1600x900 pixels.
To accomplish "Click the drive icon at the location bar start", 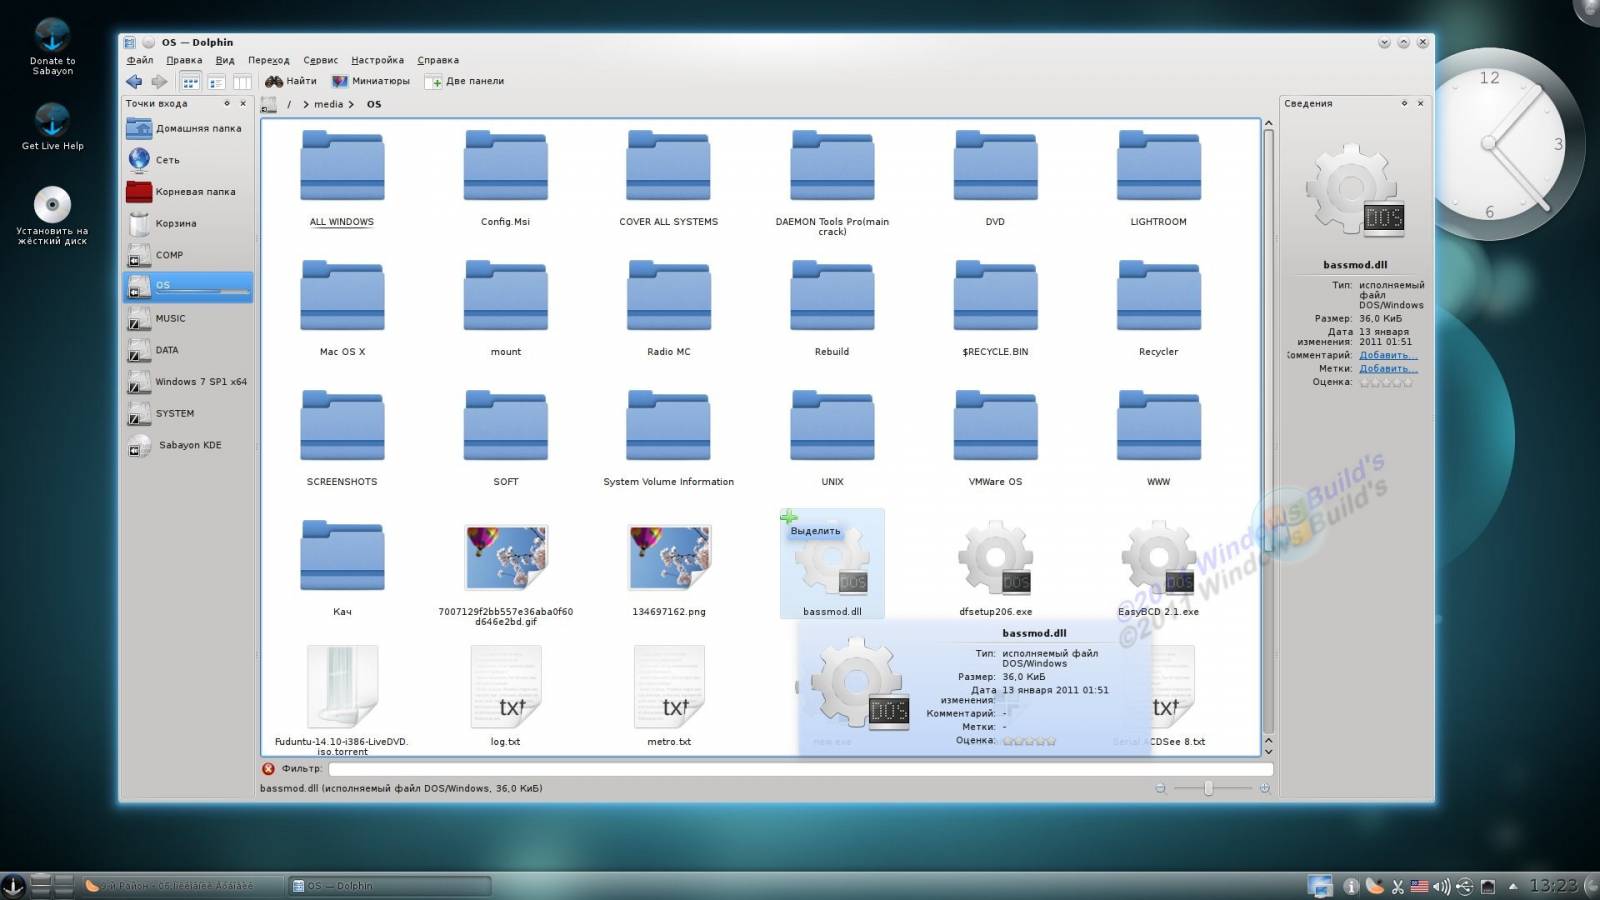I will click(x=268, y=104).
